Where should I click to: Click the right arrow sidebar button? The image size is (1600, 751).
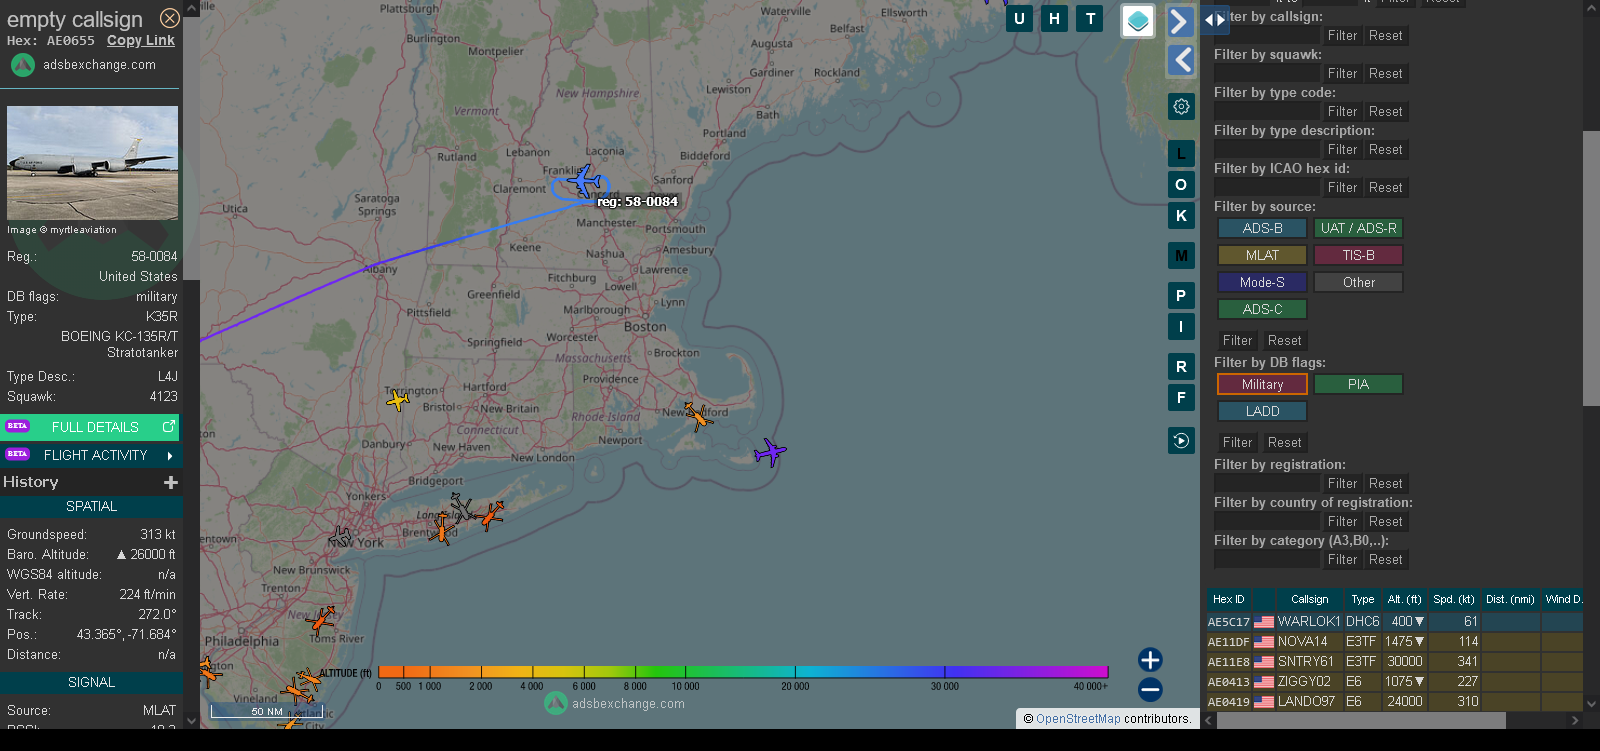coord(1181,21)
